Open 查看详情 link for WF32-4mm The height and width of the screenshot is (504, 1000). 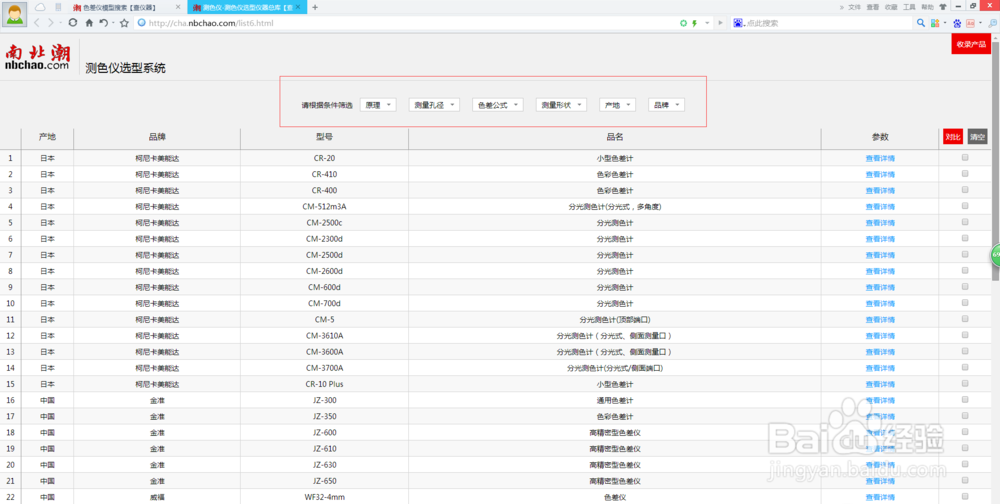(x=879, y=497)
